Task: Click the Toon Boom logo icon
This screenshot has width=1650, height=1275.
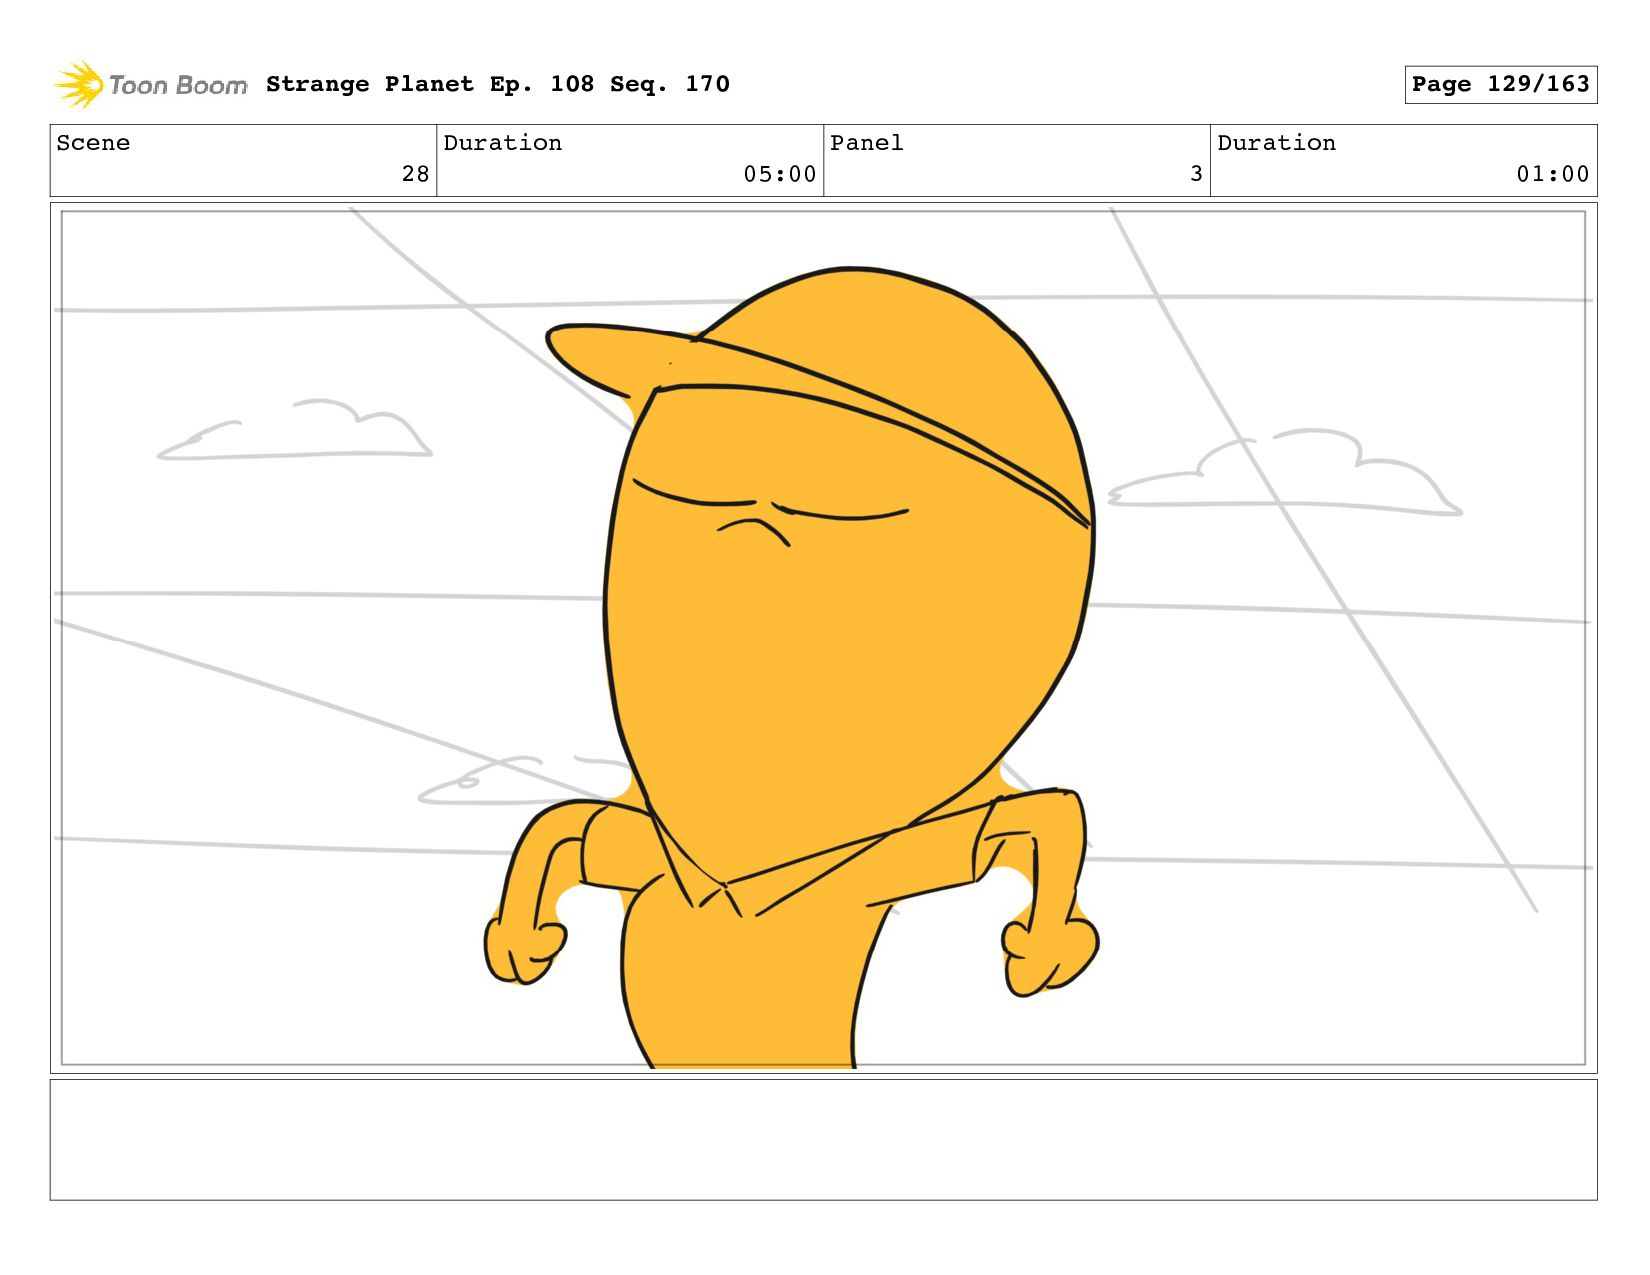Action: click(79, 85)
